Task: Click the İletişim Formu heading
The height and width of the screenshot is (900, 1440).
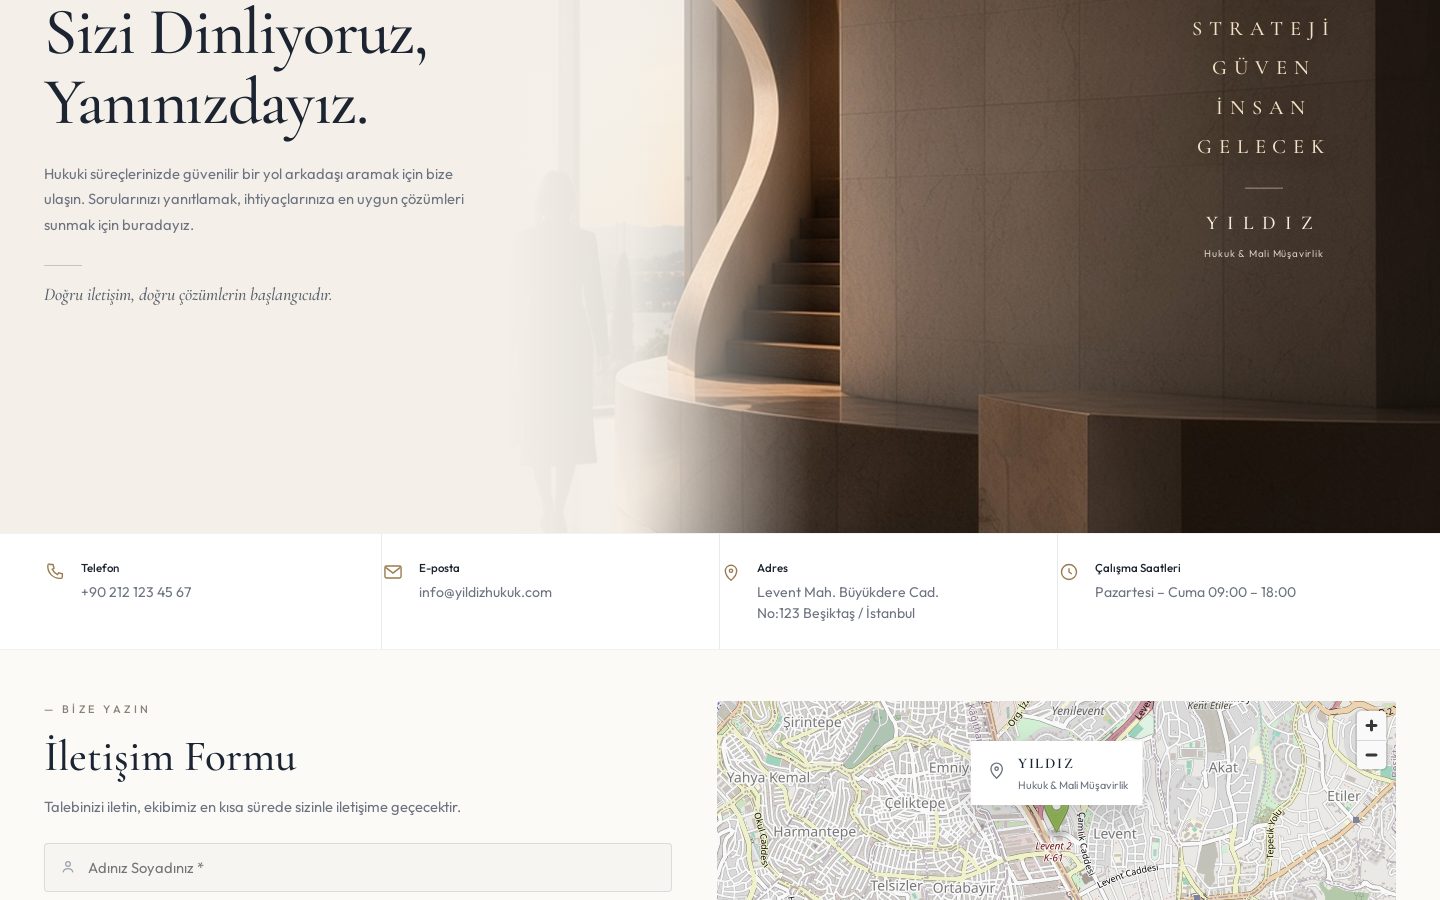Action: 170,757
